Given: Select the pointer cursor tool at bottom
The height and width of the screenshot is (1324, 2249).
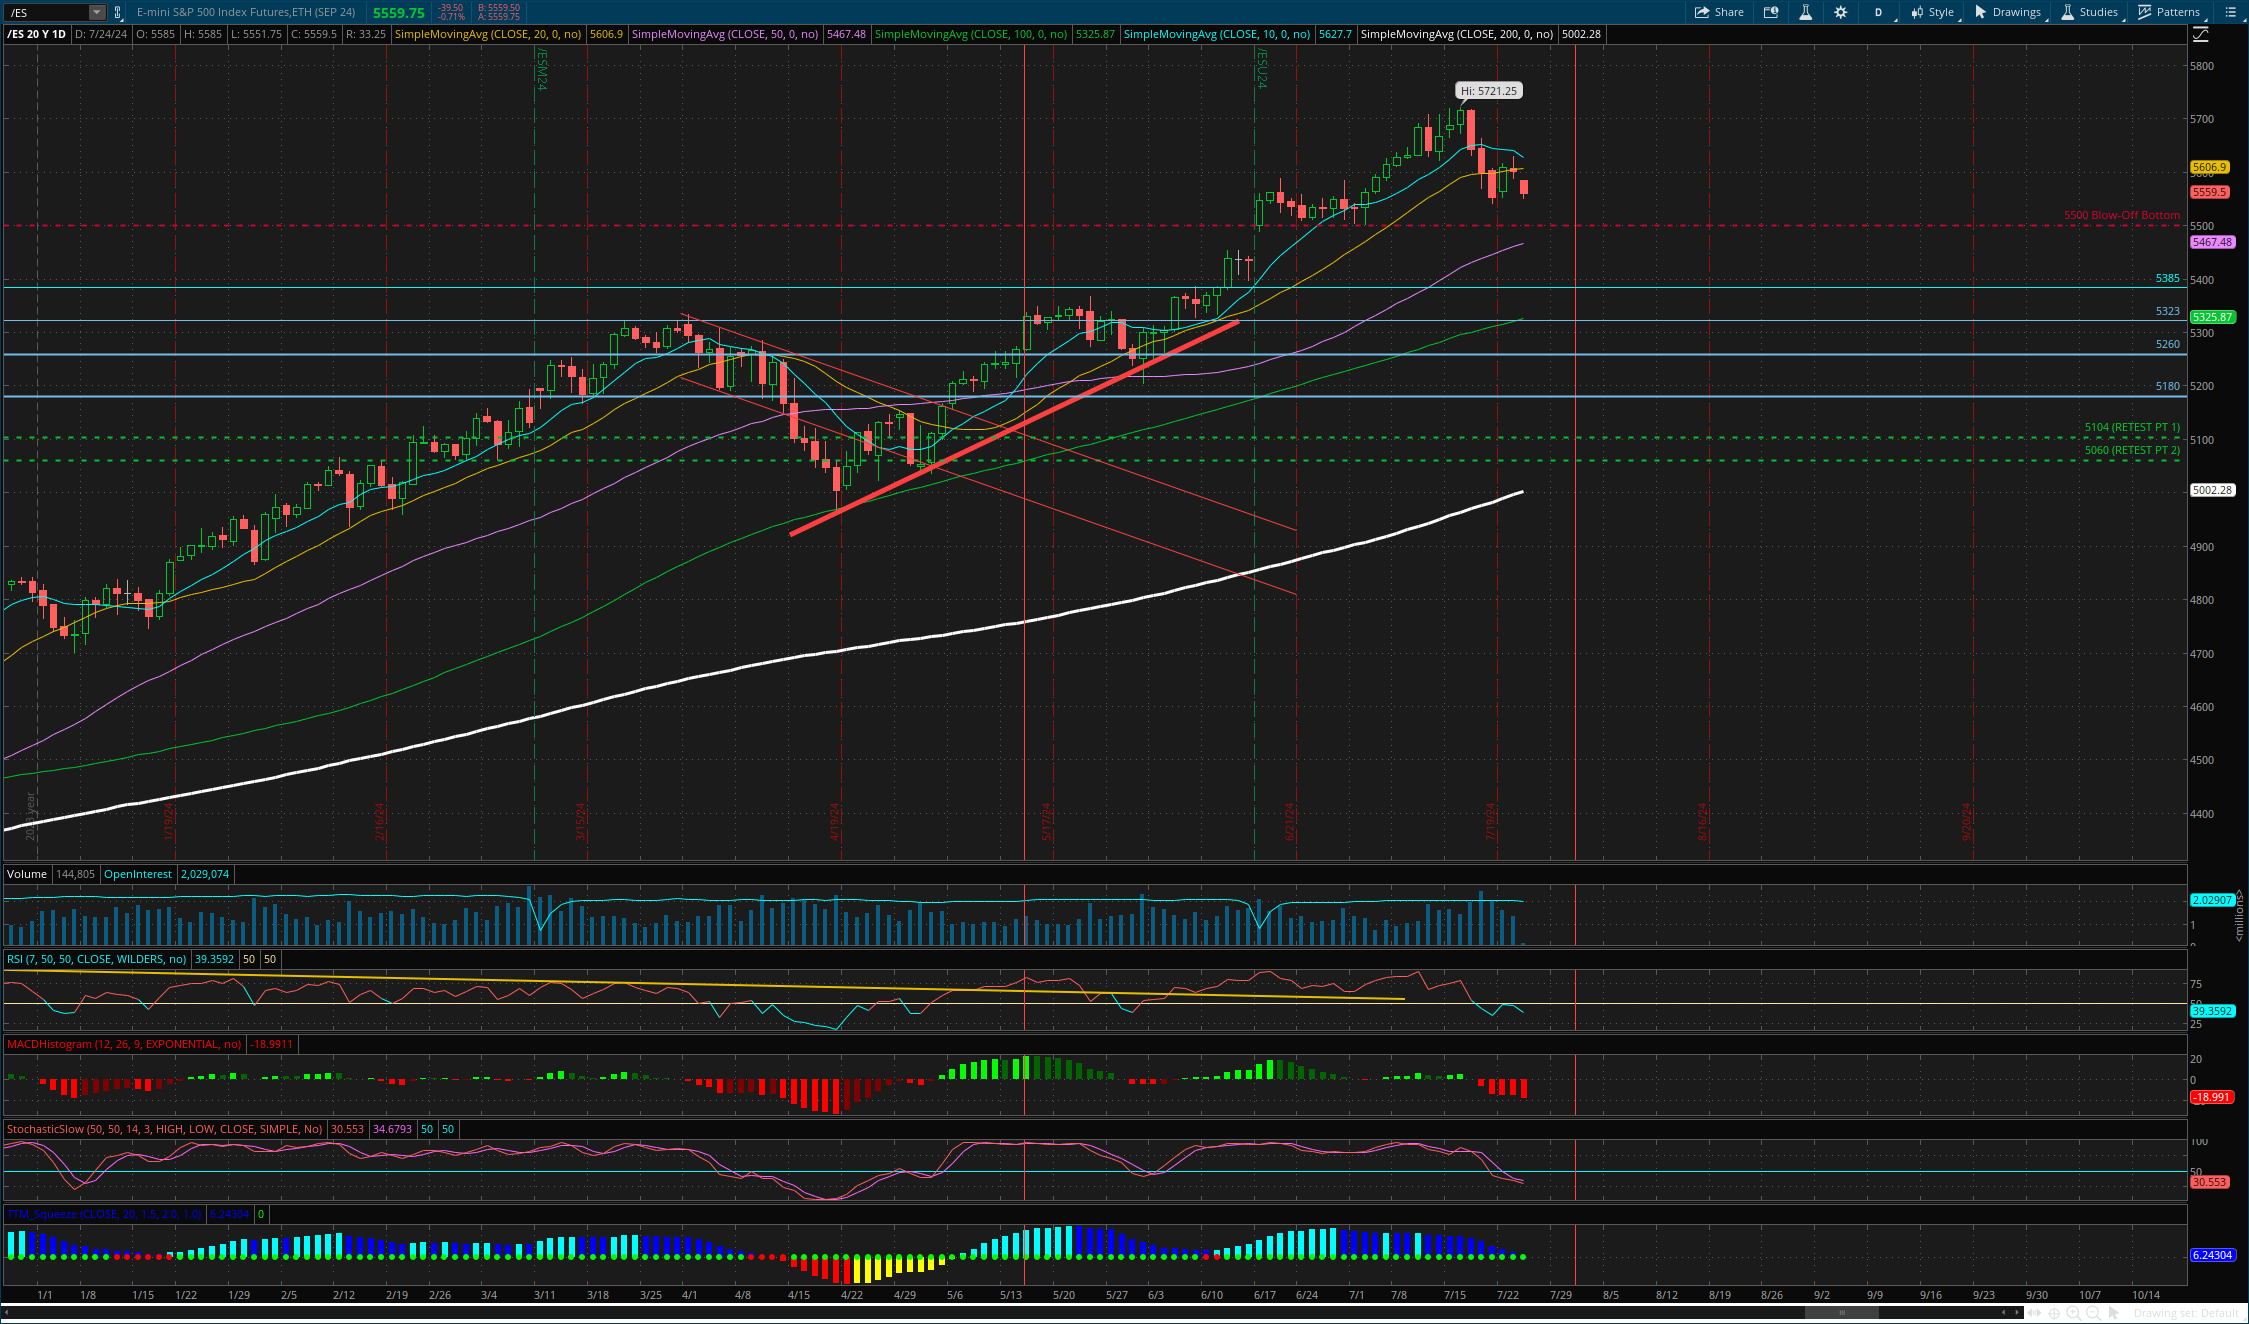Looking at the screenshot, I should point(2113,1313).
